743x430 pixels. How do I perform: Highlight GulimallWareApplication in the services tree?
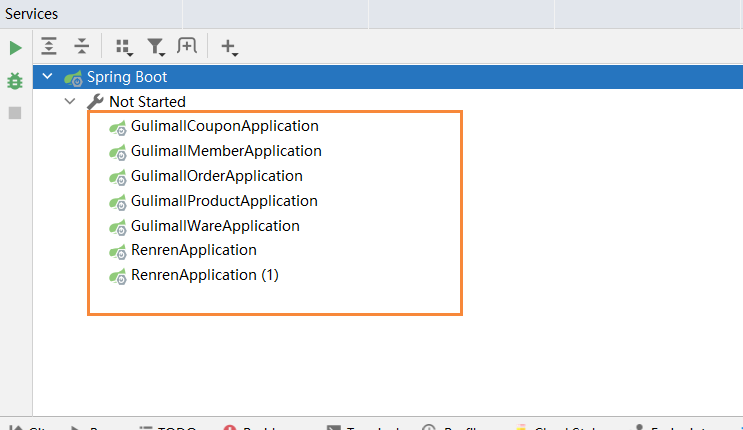(215, 226)
